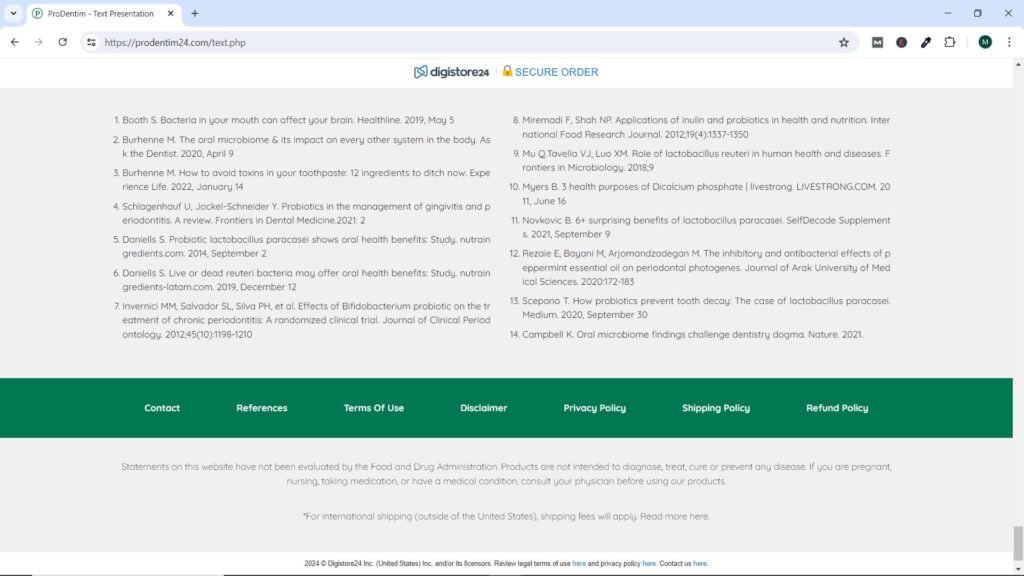View the Refund Policy link
Image resolution: width=1024 pixels, height=576 pixels.
click(837, 408)
